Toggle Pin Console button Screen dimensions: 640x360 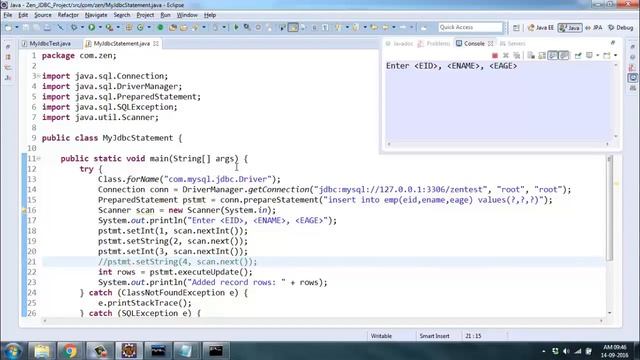[x=578, y=56]
